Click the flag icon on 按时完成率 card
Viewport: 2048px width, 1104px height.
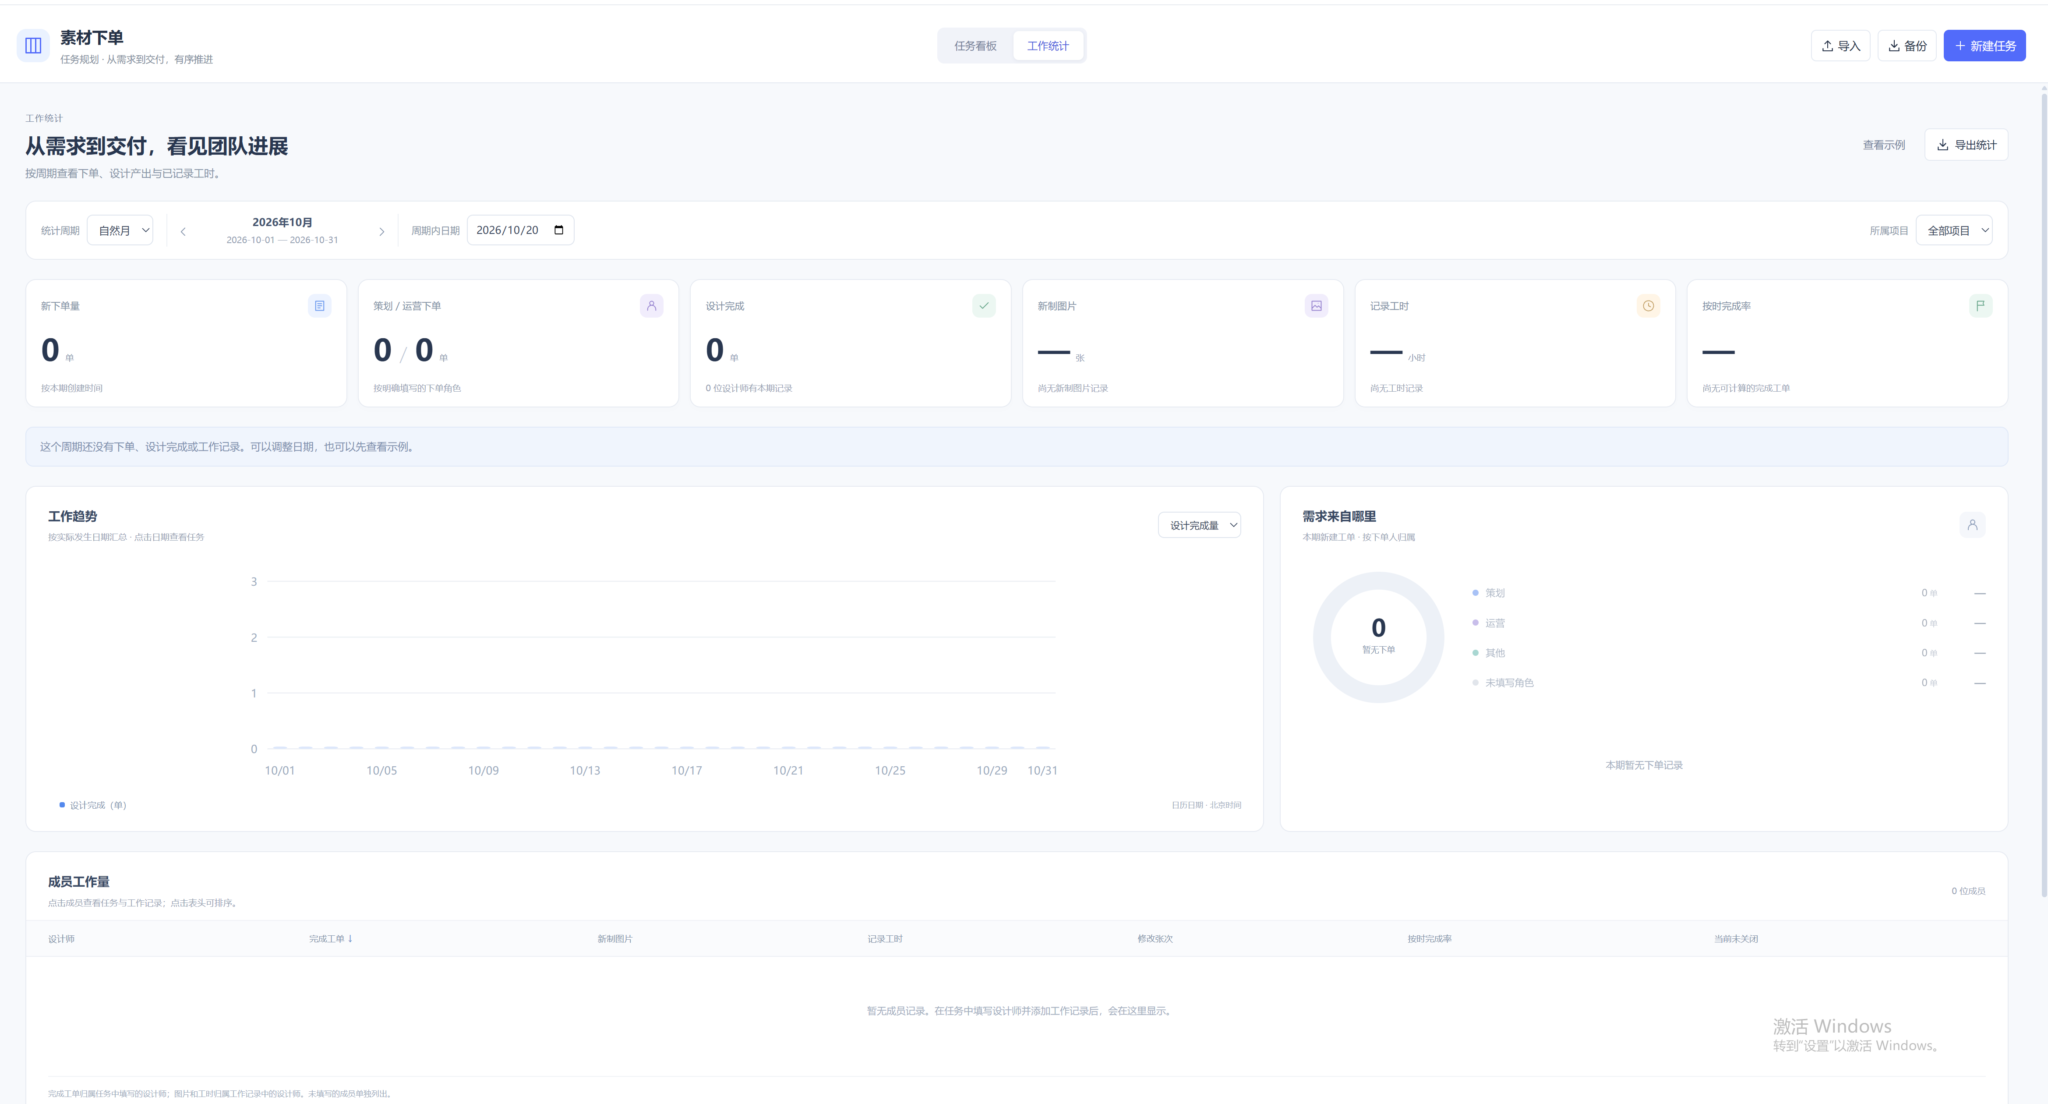click(x=1980, y=306)
